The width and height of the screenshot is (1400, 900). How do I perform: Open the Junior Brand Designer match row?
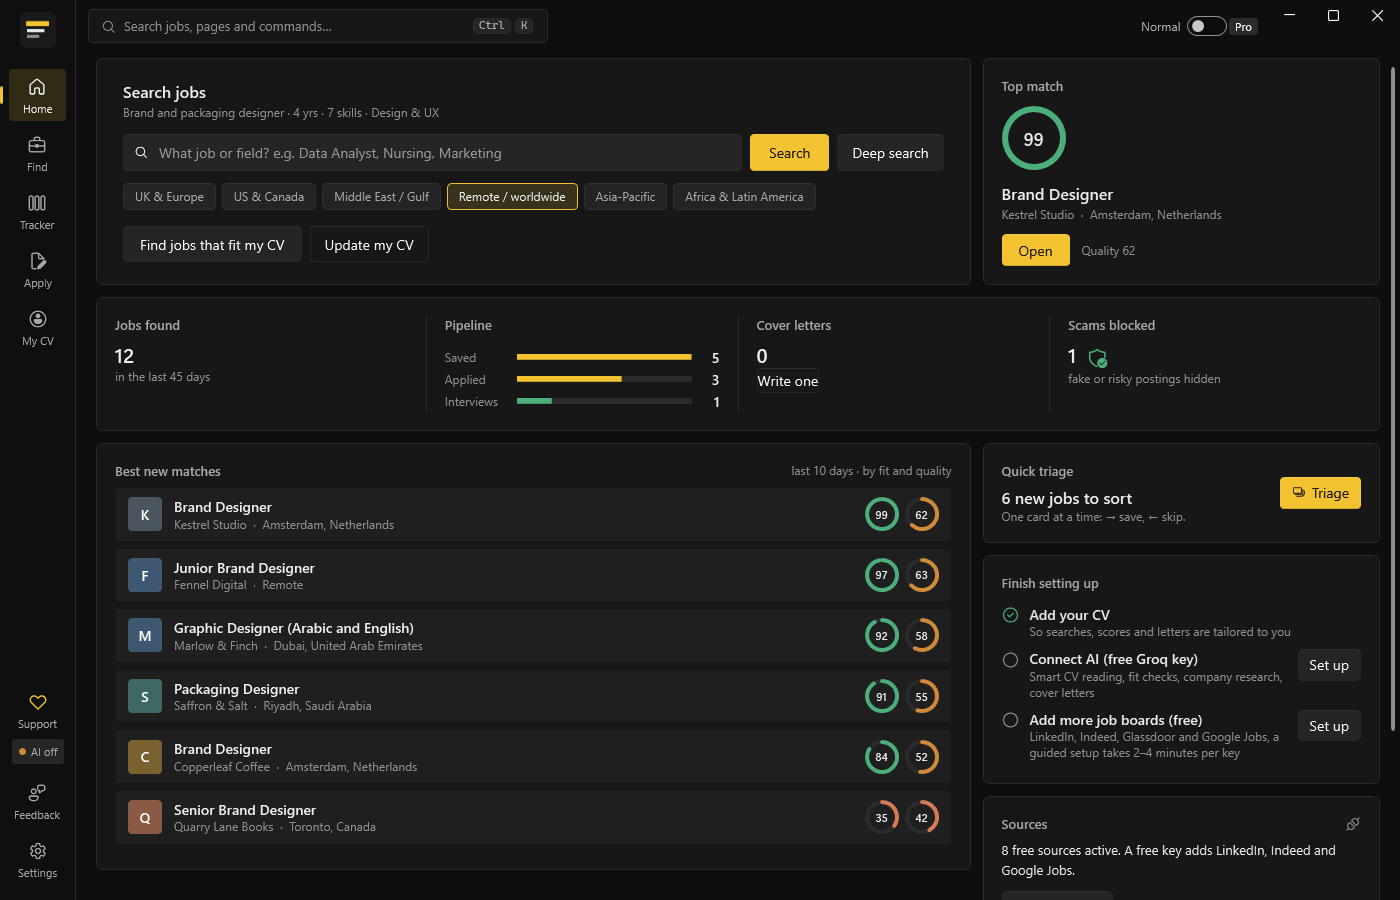[x=533, y=575]
